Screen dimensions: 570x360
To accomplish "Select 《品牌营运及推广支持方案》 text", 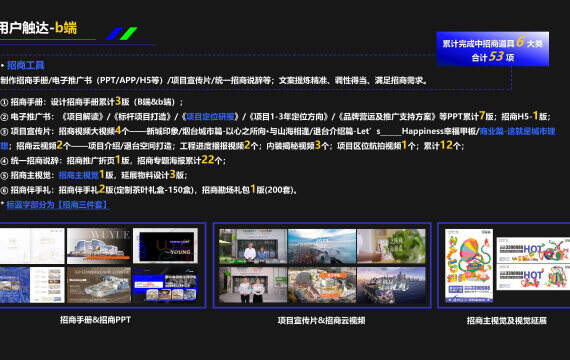I will [x=387, y=116].
